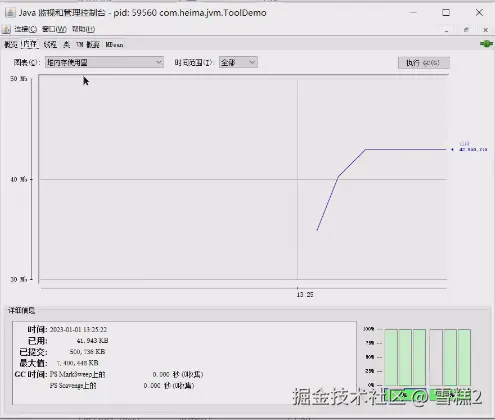
Task: Select the first memory pool bar on the left
Action: click(391, 357)
